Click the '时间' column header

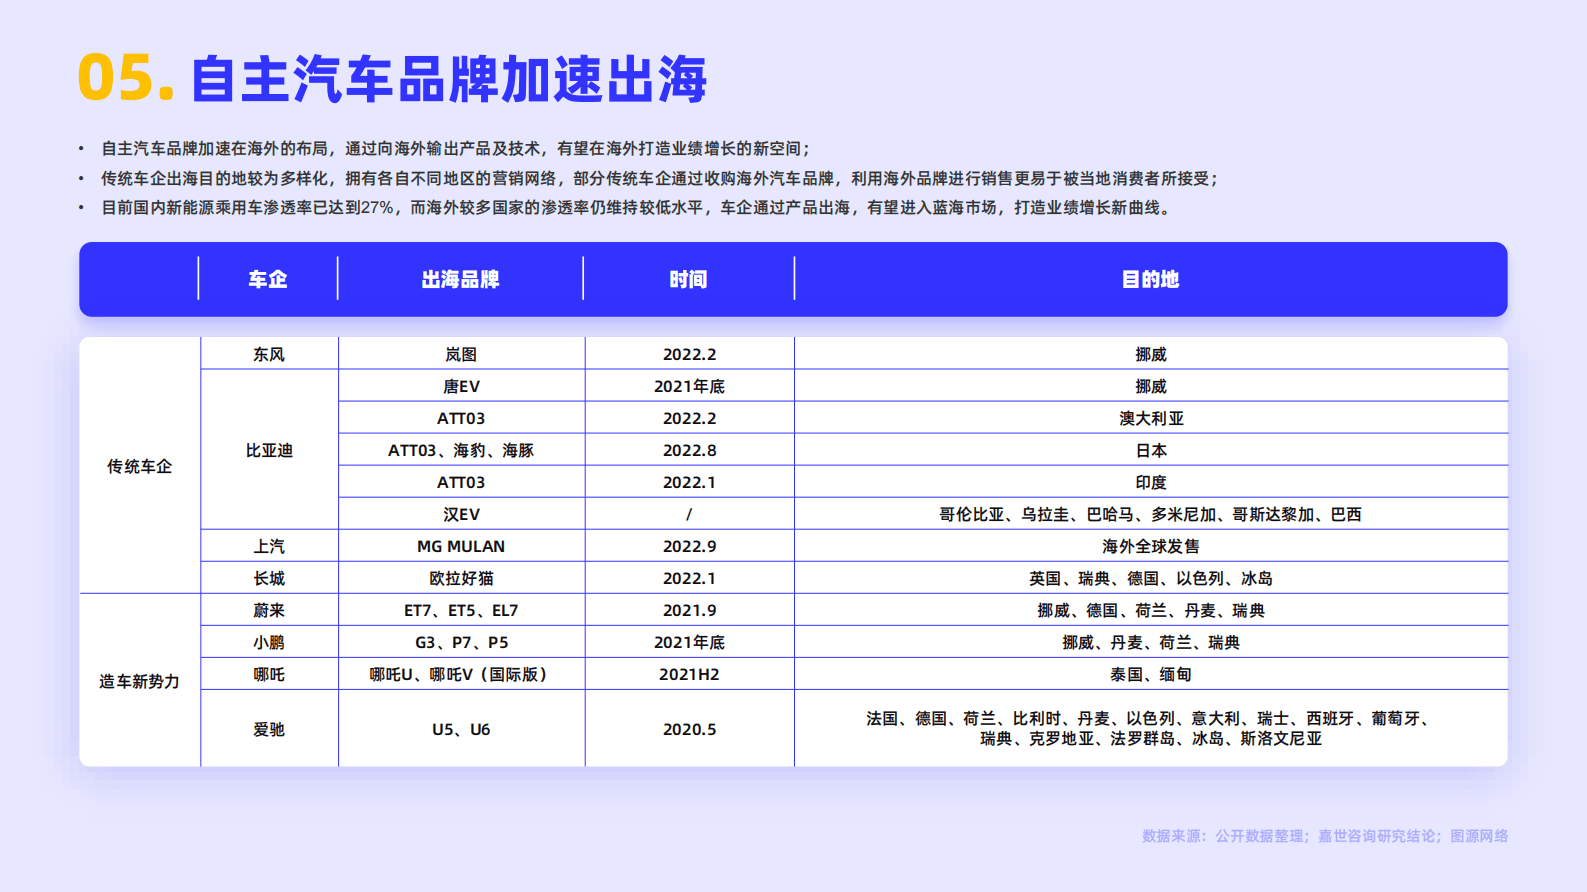pos(688,279)
